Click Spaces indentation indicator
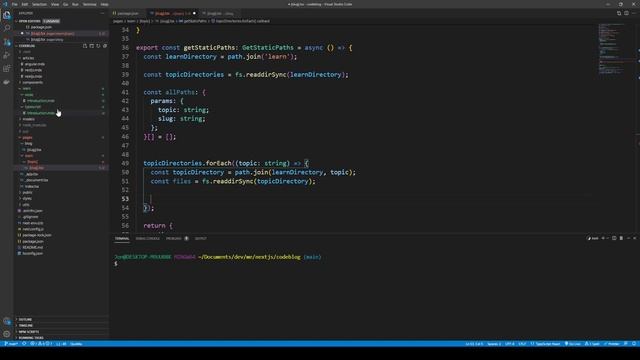Image resolution: width=640 pixels, height=360 pixels. pos(494,344)
